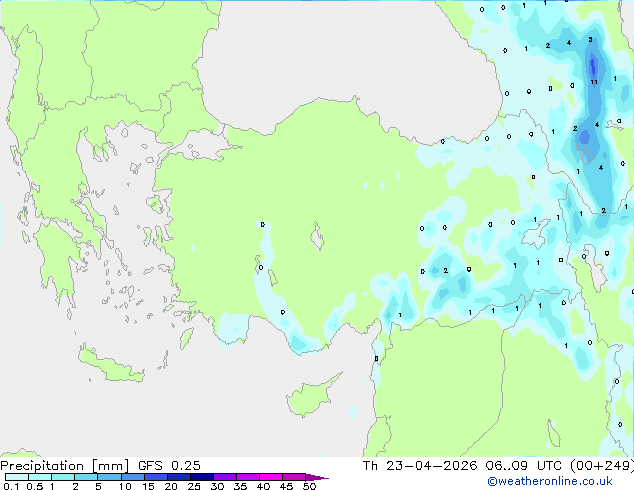Click the 'Precipitation [mm]' title text
Image resolution: width=634 pixels, height=490 pixels.
click(x=64, y=466)
